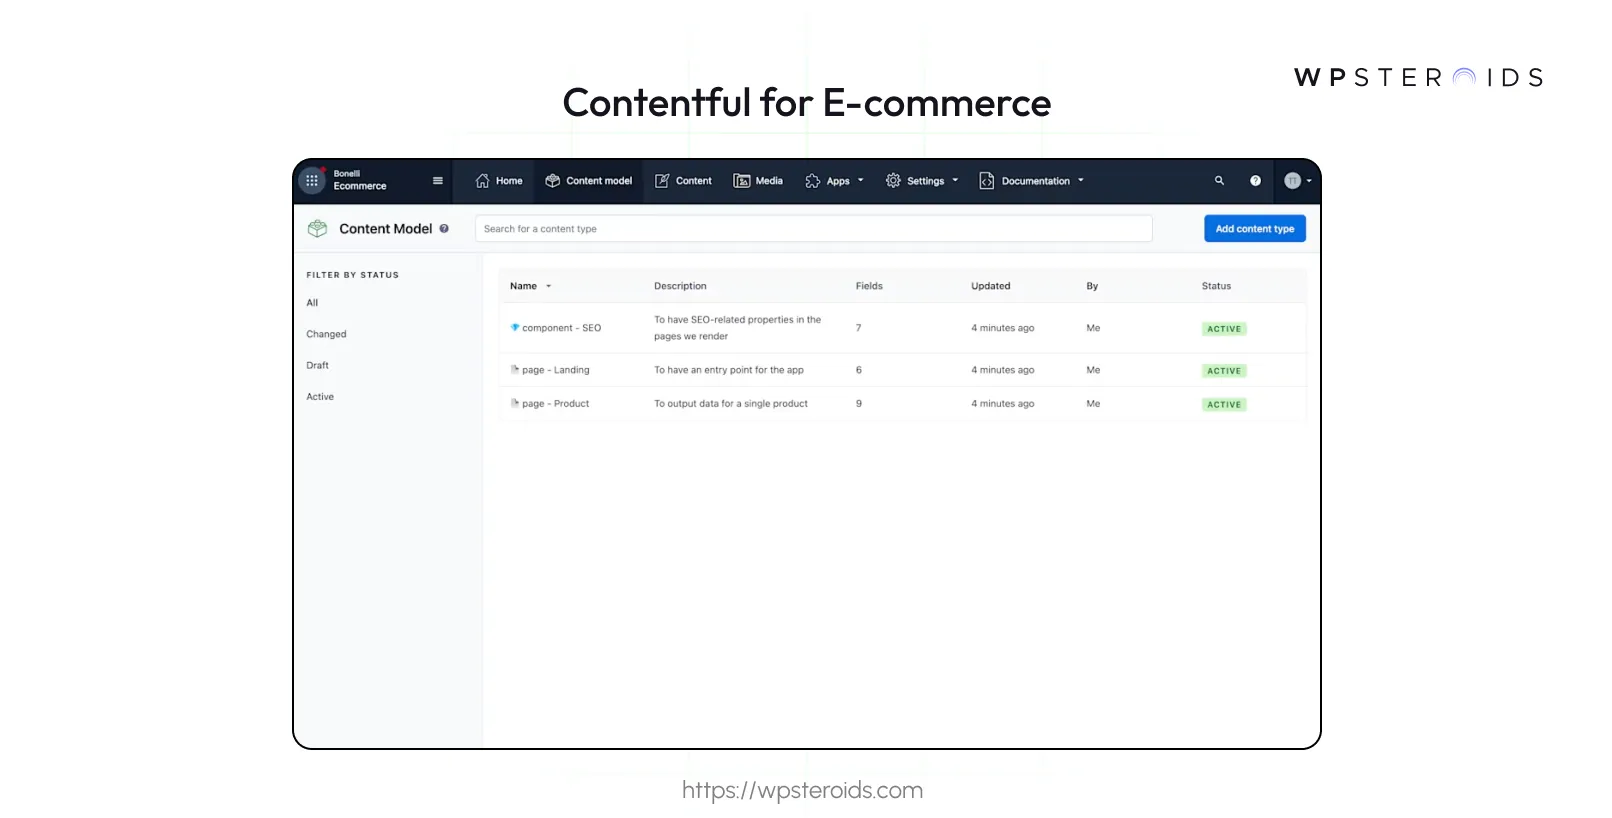Click fields count 6 in Landing row
Viewport: 1612px width, 818px height.
coord(858,370)
